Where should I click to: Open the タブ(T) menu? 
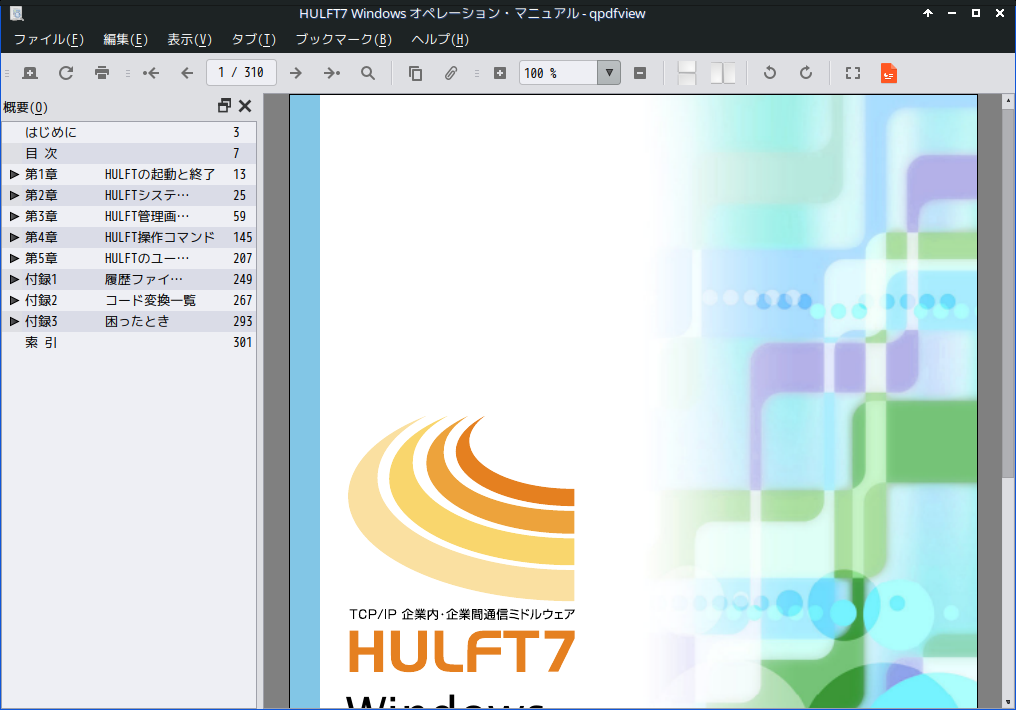(x=253, y=40)
